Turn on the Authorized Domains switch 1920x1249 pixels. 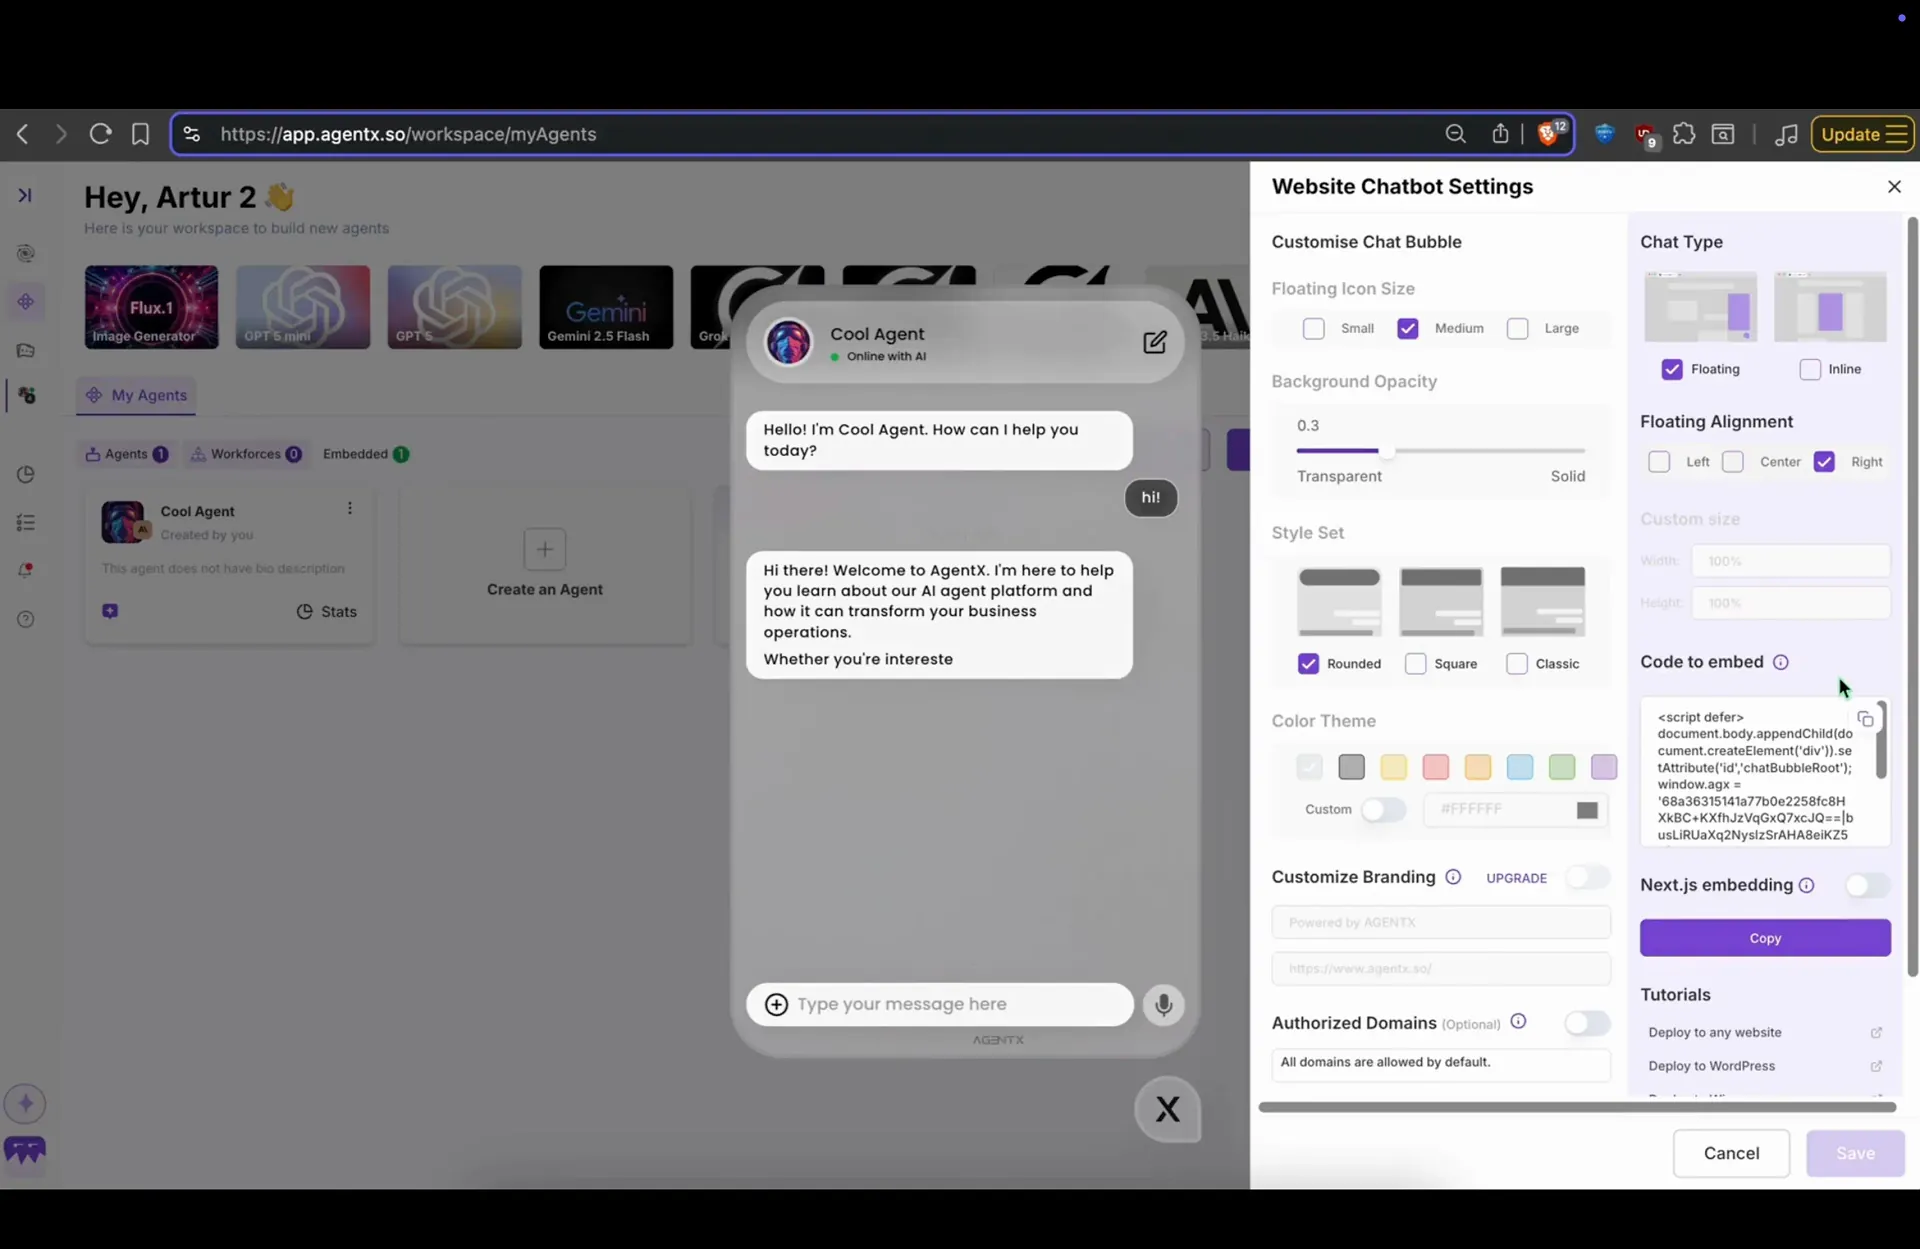coord(1587,1022)
